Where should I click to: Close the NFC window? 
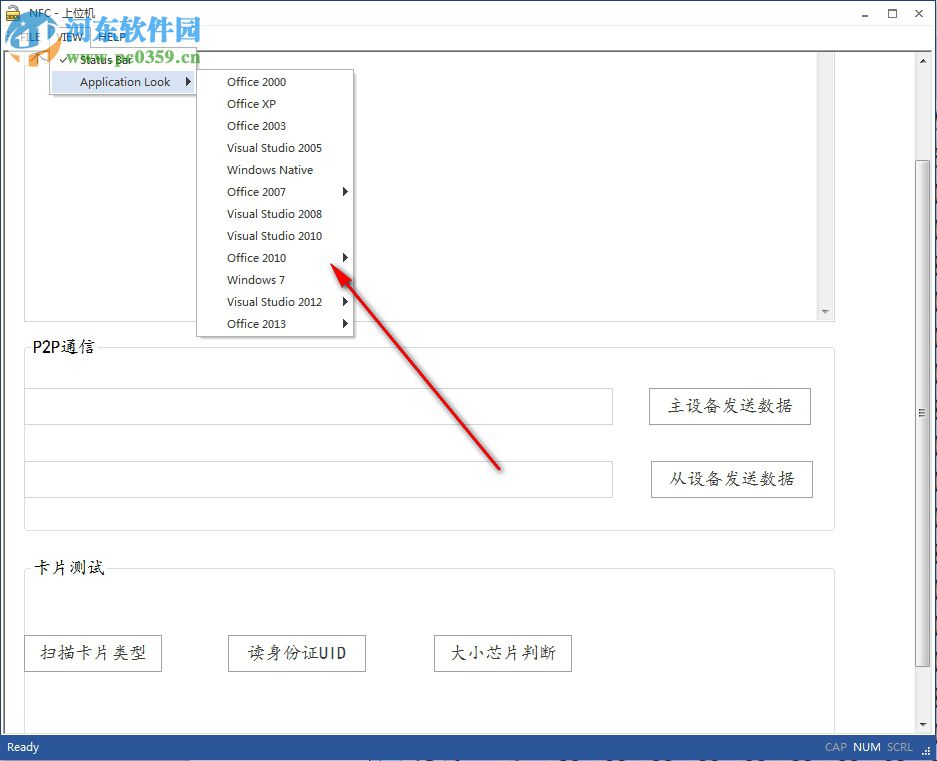[x=919, y=14]
